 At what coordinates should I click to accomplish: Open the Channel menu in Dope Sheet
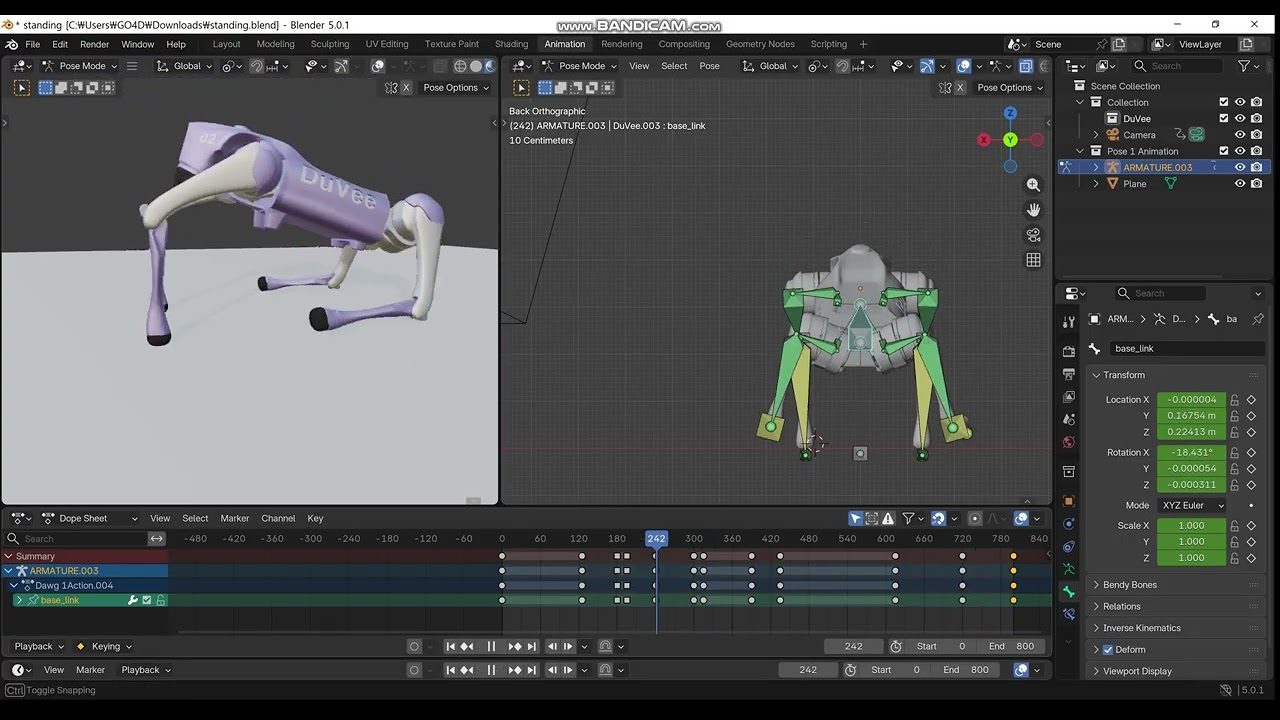[278, 518]
